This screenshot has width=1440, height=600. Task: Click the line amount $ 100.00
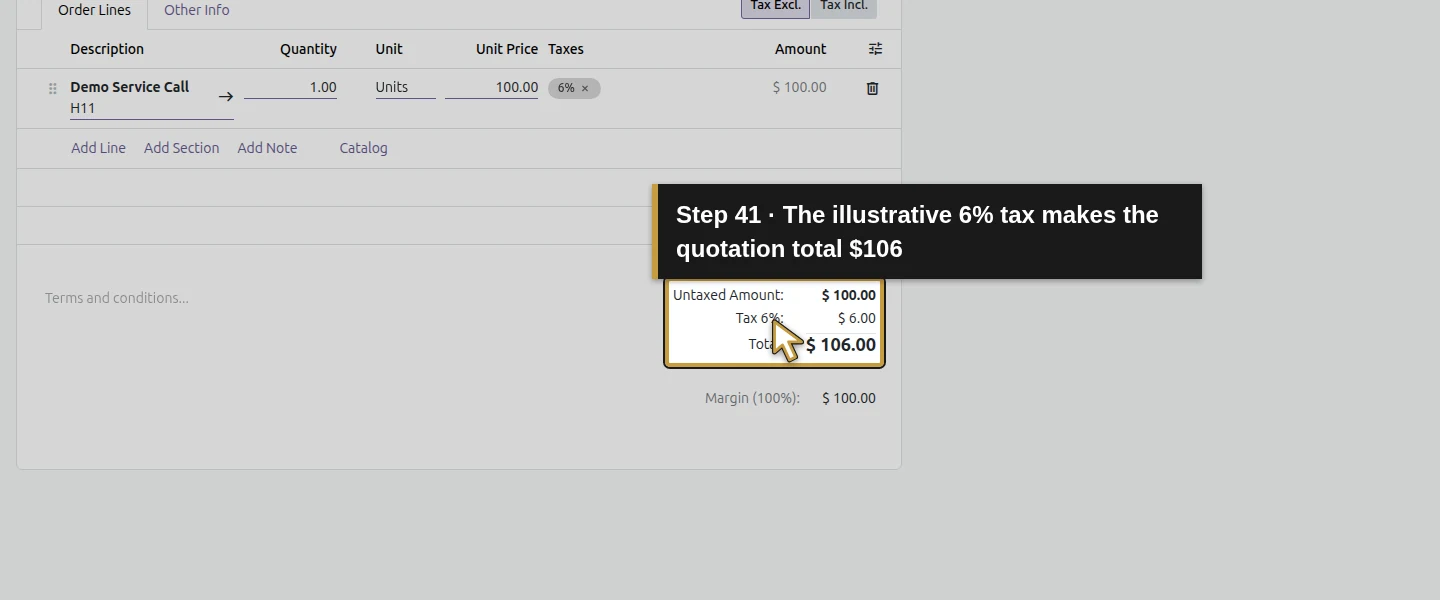click(x=799, y=88)
